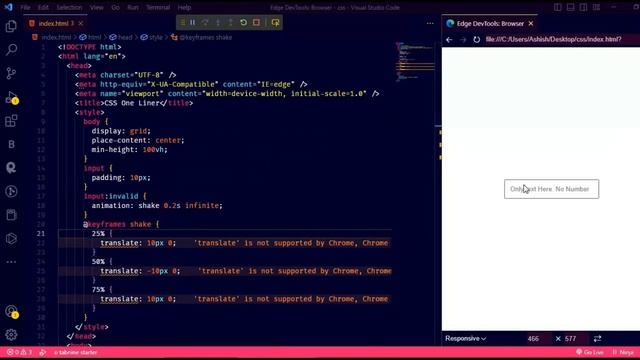Open the B extension icon in activity bar
This screenshot has height=360, width=640.
coord(11,144)
